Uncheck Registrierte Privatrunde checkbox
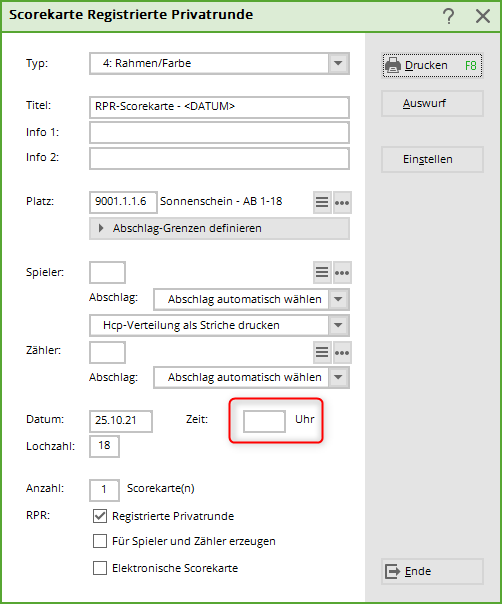Screen dimensions: 502x604 click(x=100, y=516)
